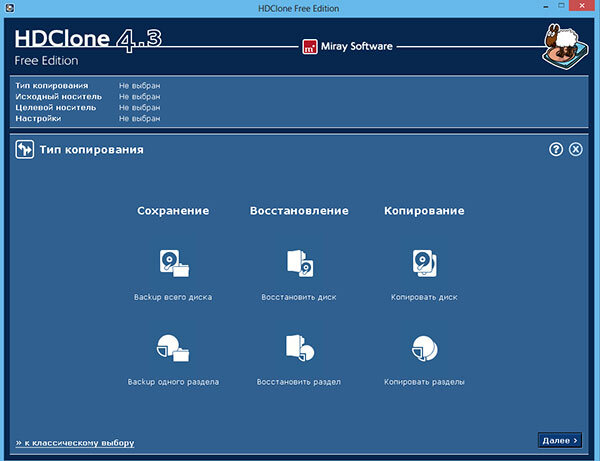Select the Backup всего диска icon
Screen dimensions: 600x461
coord(174,263)
